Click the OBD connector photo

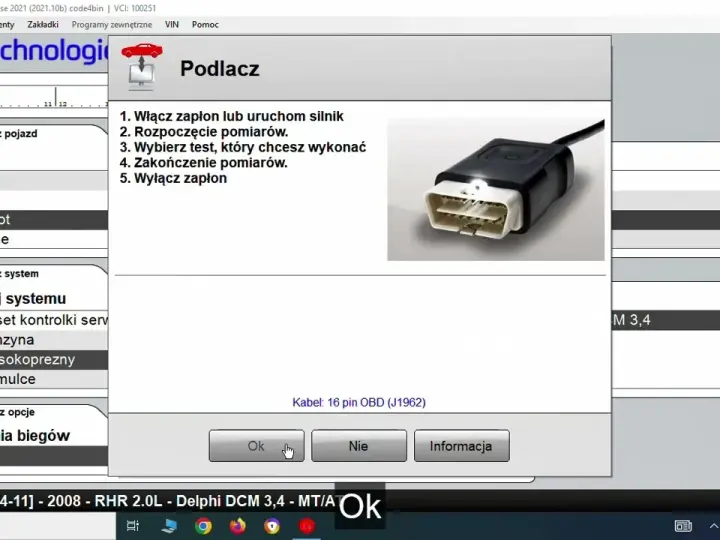[496, 190]
